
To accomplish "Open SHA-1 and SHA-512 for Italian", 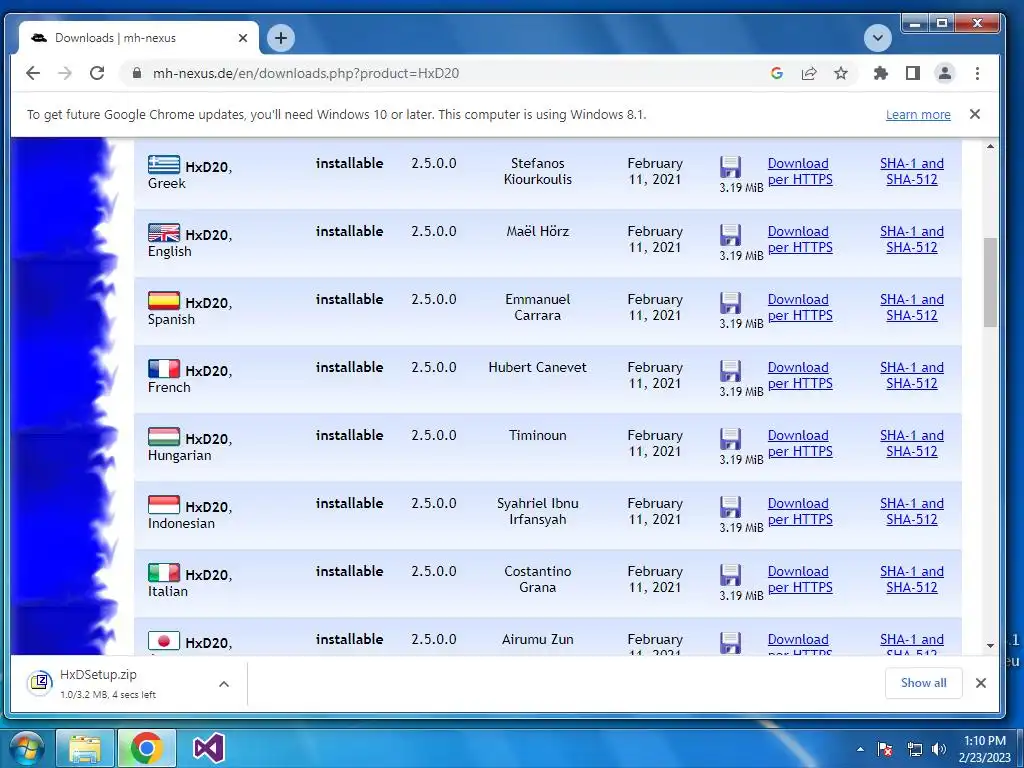I will 912,579.
